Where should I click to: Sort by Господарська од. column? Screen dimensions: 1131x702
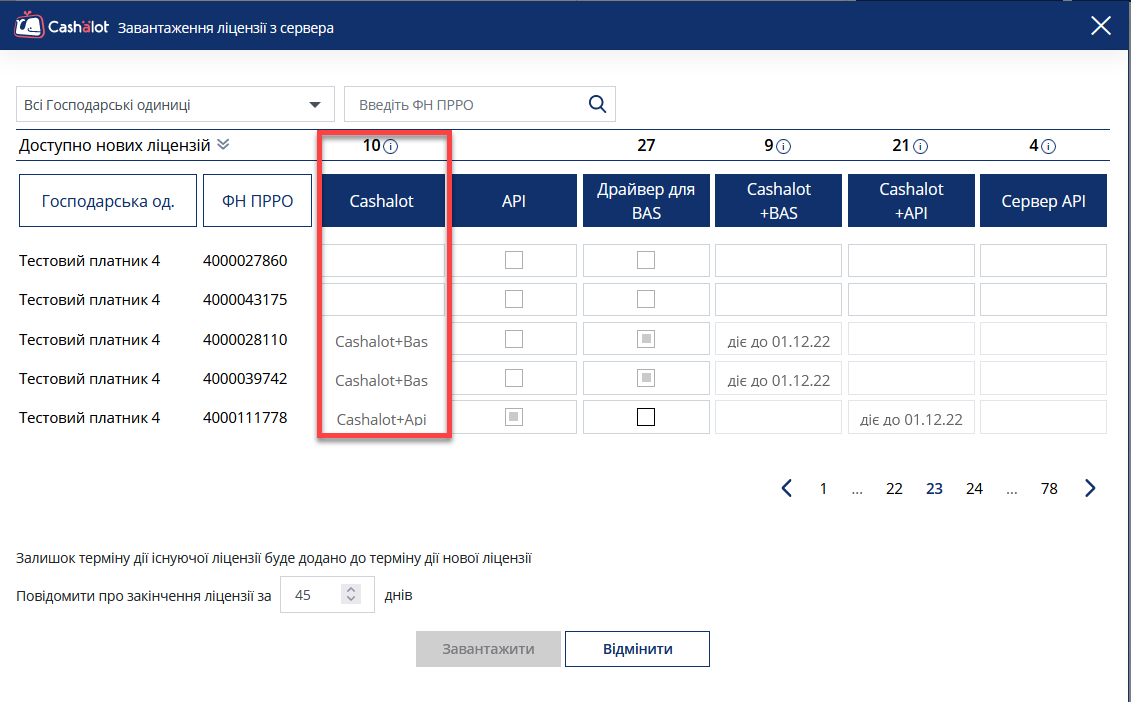107,201
